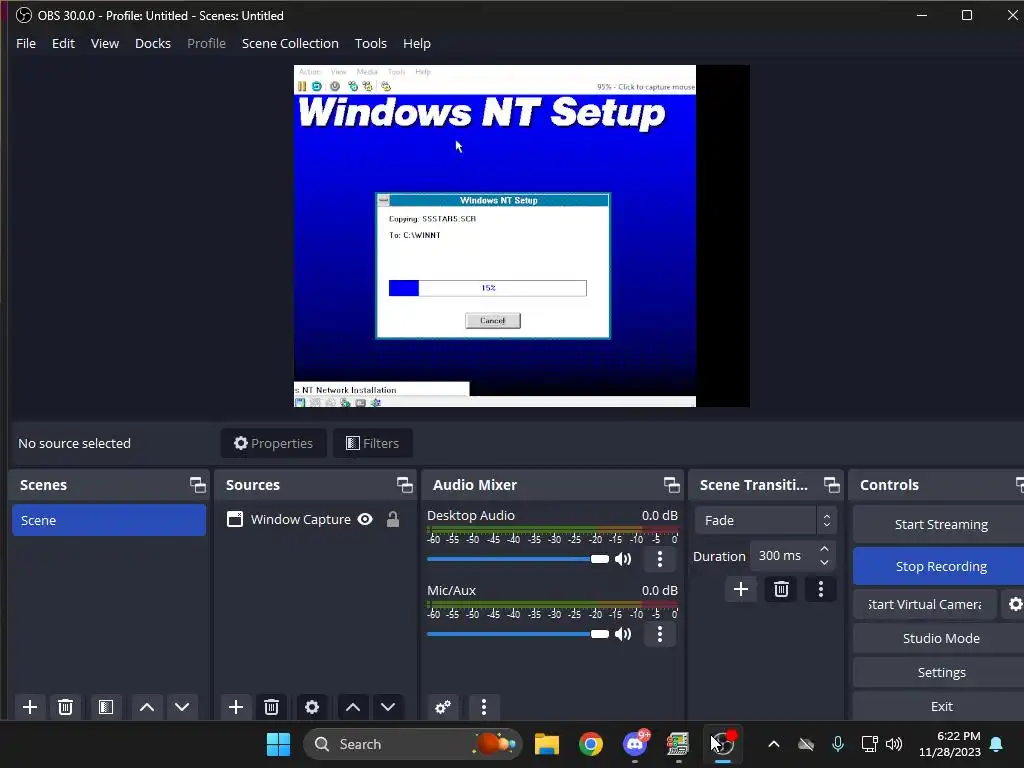Viewport: 1024px width, 768px height.
Task: Click Start Virtual Camera button
Action: pos(925,605)
